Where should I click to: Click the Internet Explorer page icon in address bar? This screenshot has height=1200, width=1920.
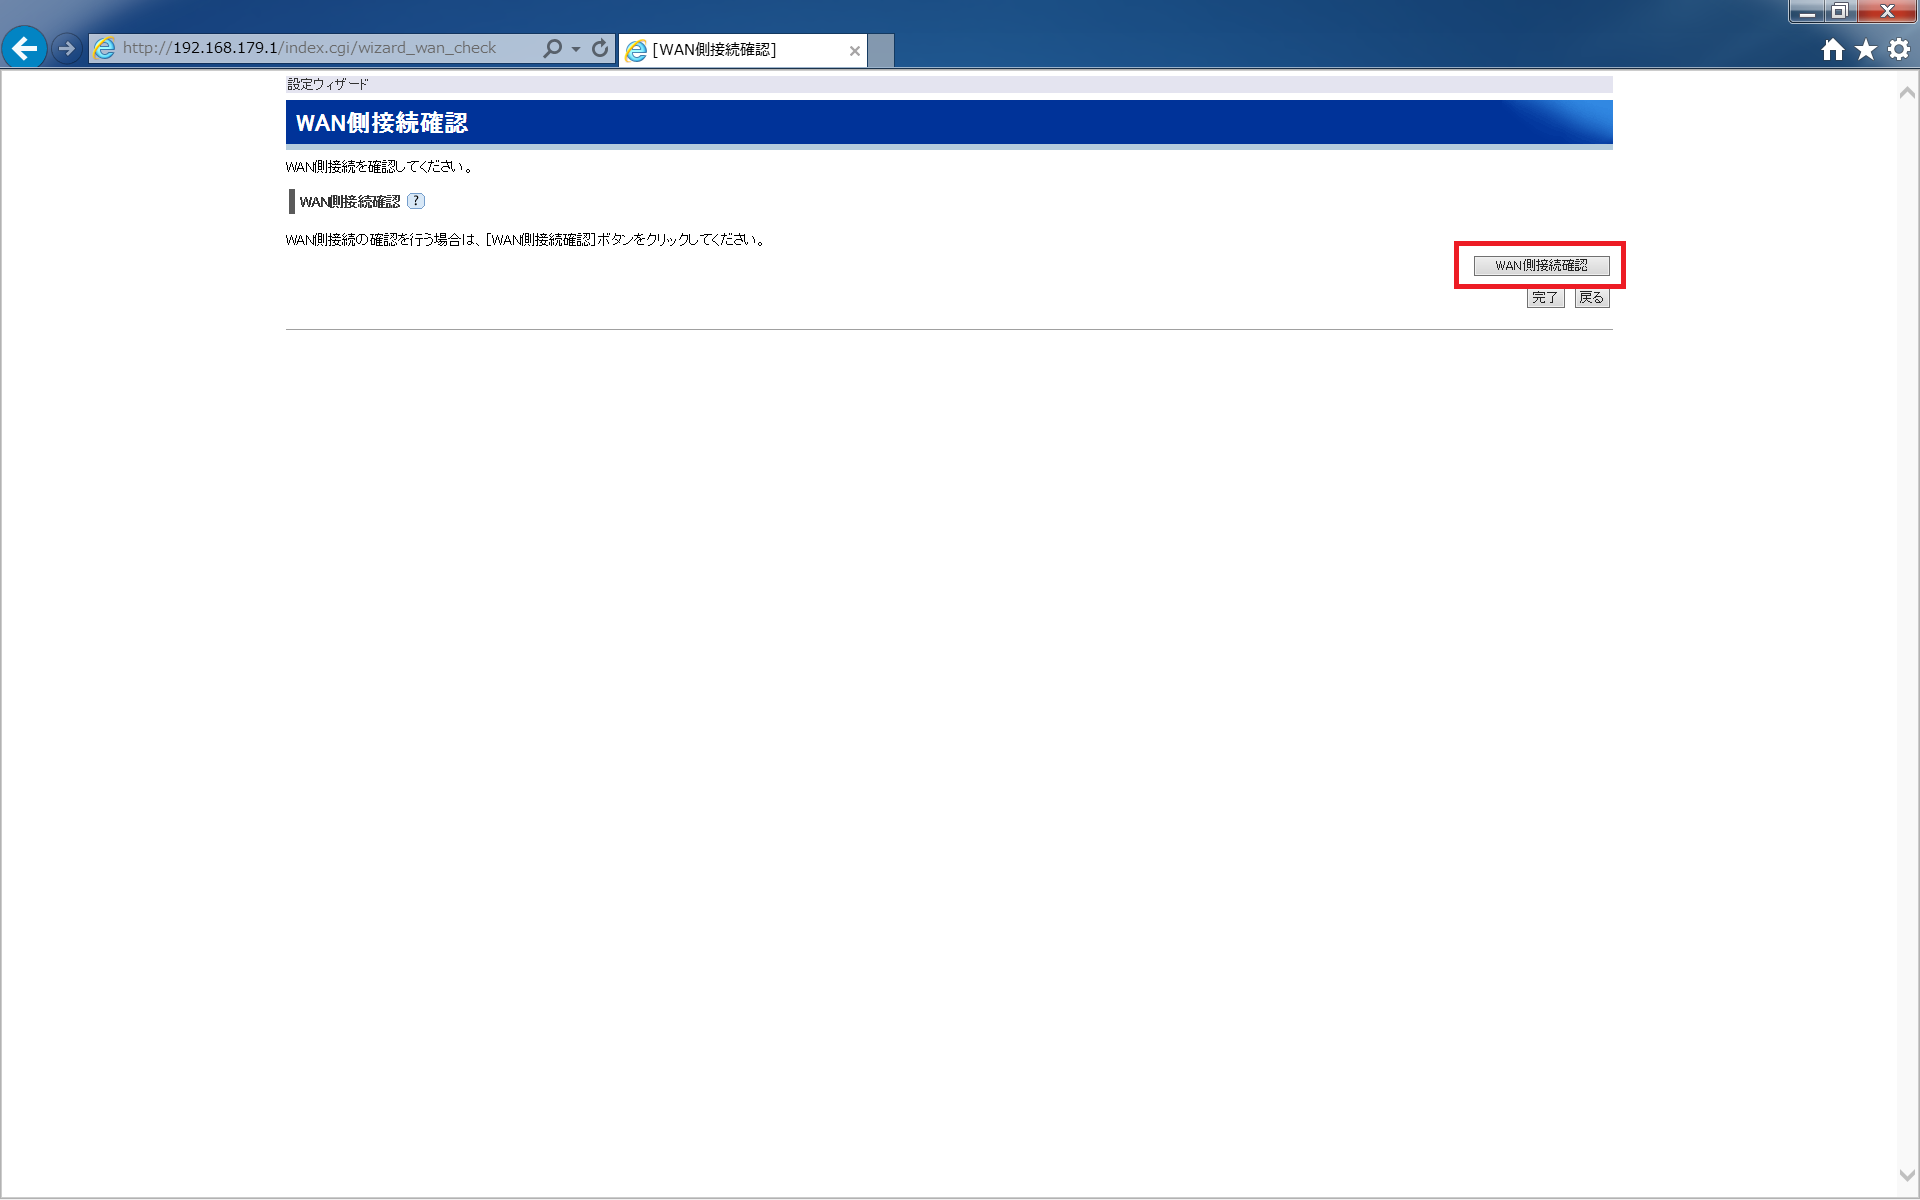105,48
